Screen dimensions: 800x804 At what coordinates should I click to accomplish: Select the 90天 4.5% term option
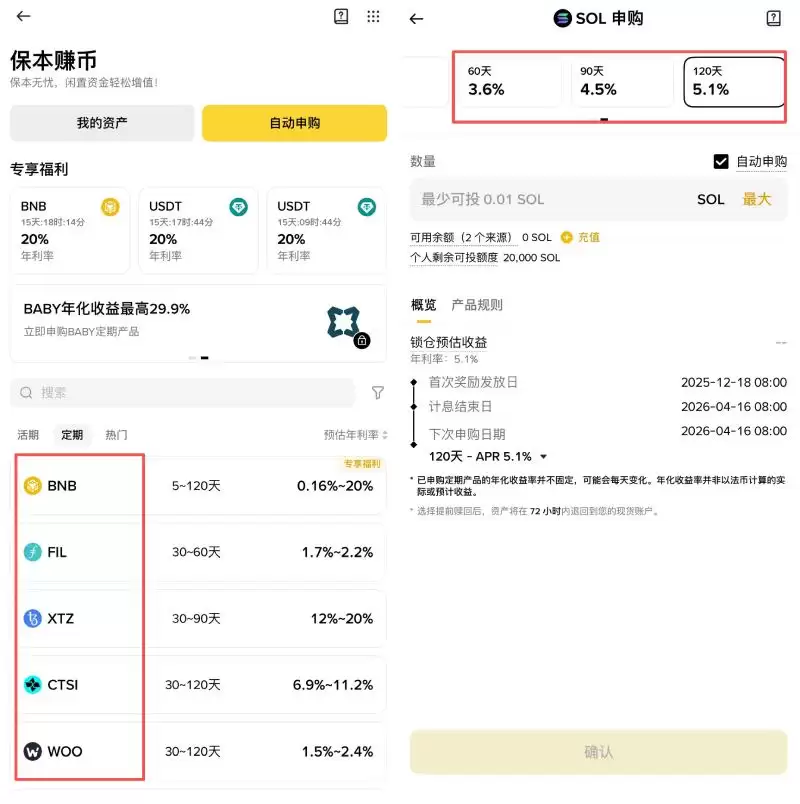(x=622, y=82)
